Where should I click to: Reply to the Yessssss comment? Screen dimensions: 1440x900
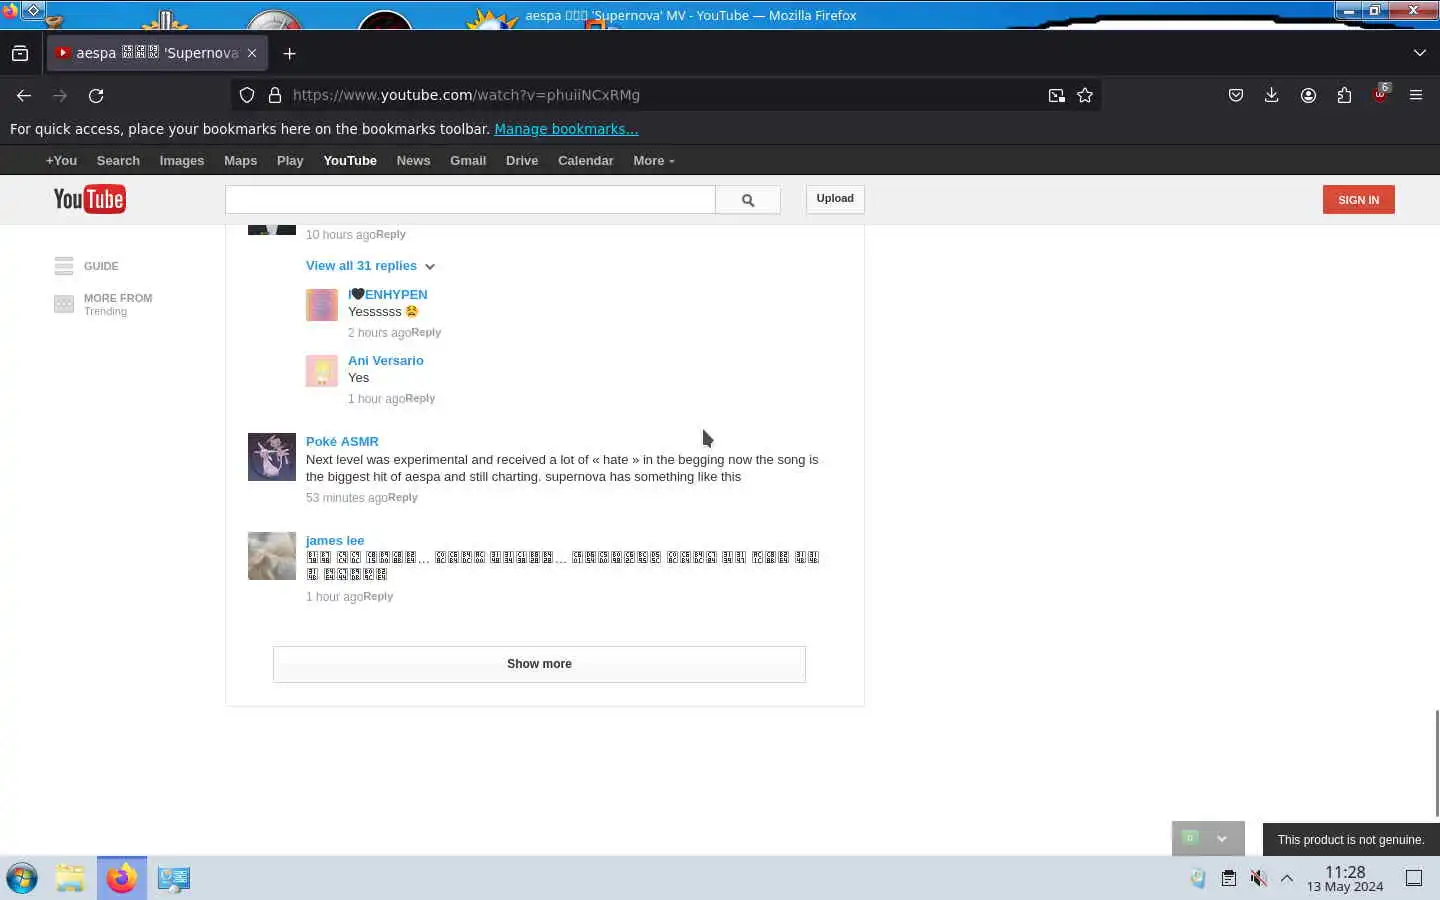click(x=426, y=332)
